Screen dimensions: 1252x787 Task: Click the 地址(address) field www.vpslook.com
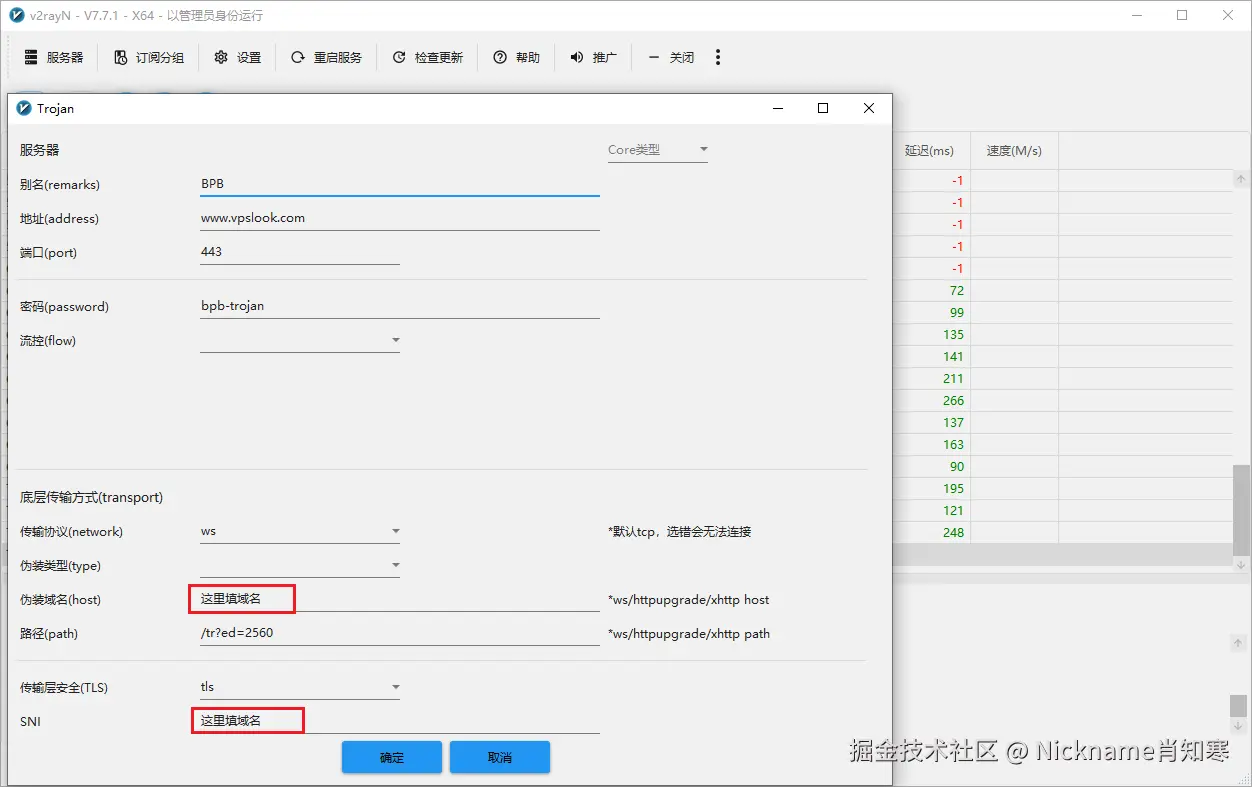click(x=400, y=218)
